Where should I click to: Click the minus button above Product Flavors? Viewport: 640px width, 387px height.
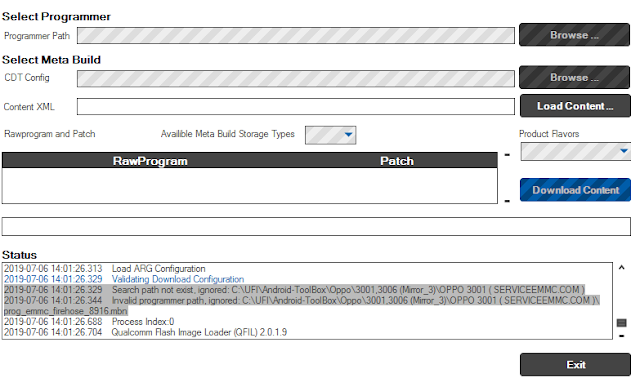pos(507,155)
